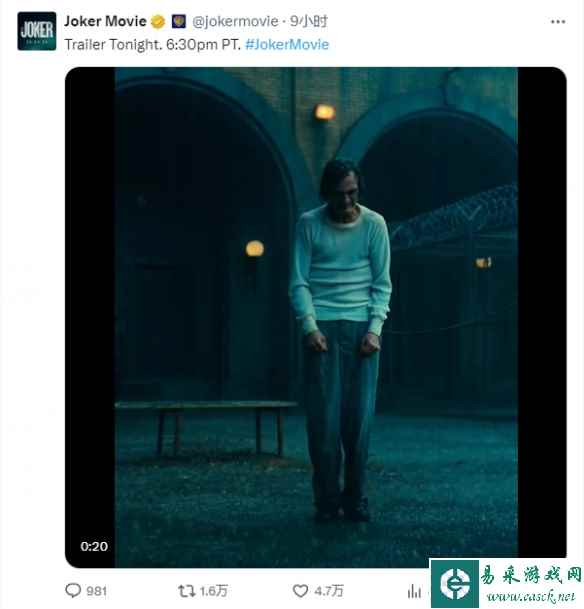Click the Joker Movie account name
Viewport: 584px width, 609px height.
coord(105,21)
